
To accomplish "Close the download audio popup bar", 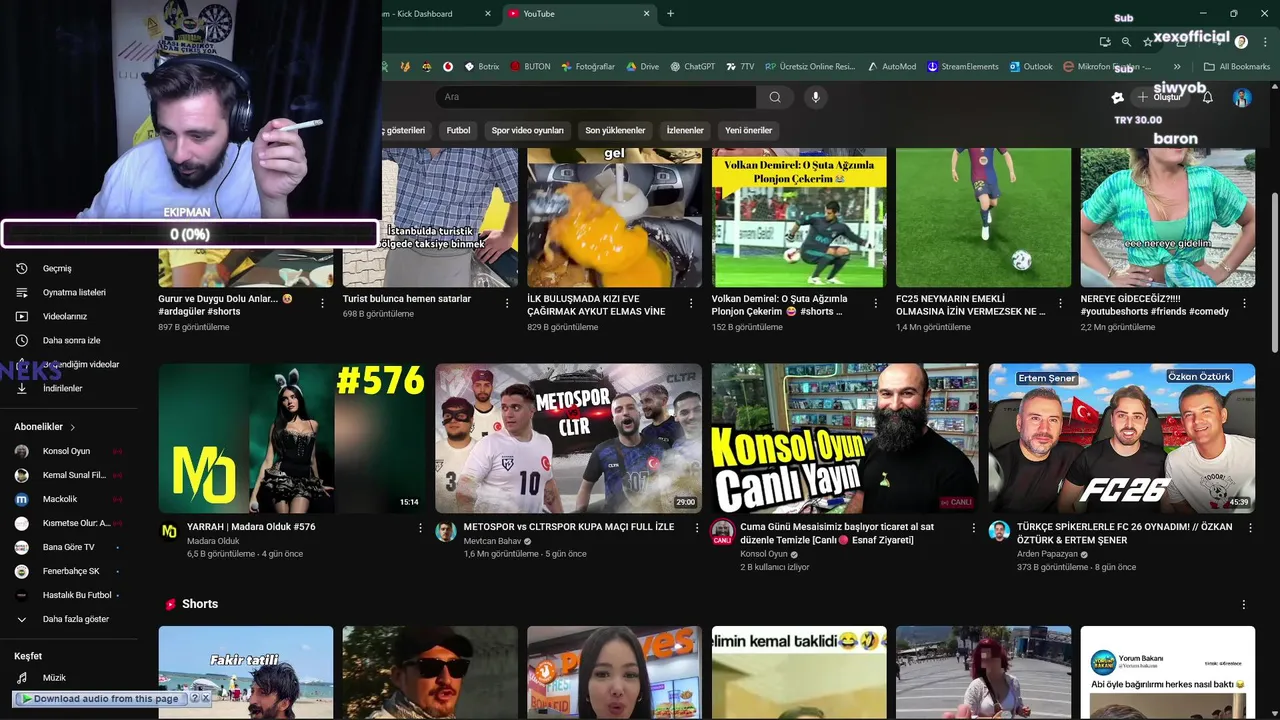I will pos(206,698).
